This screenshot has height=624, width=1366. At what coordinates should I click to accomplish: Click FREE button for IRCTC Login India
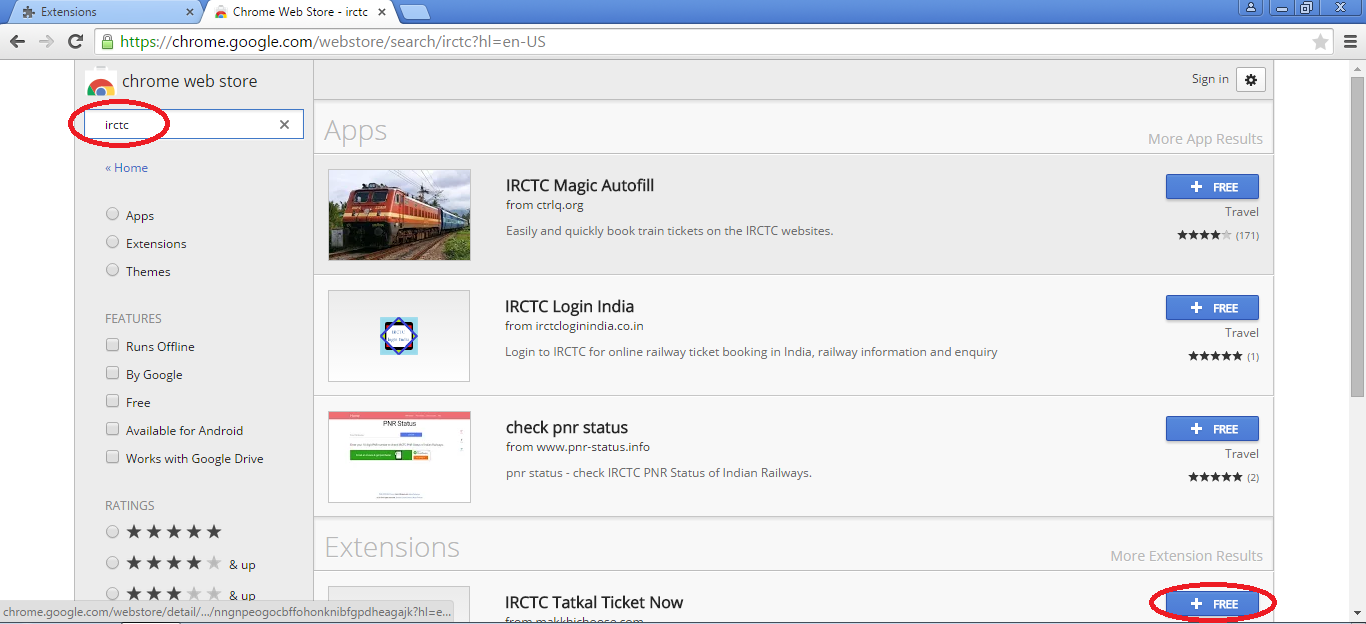tap(1212, 308)
